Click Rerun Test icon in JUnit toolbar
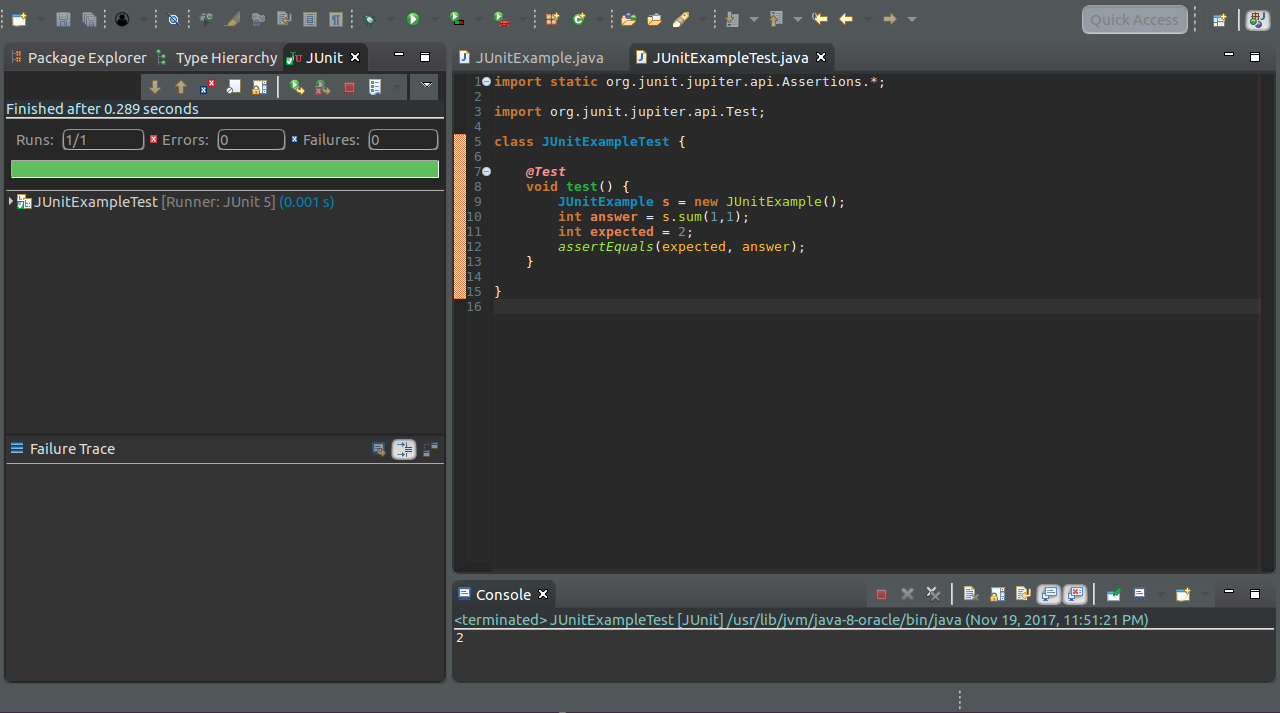1280x713 pixels. (x=297, y=87)
